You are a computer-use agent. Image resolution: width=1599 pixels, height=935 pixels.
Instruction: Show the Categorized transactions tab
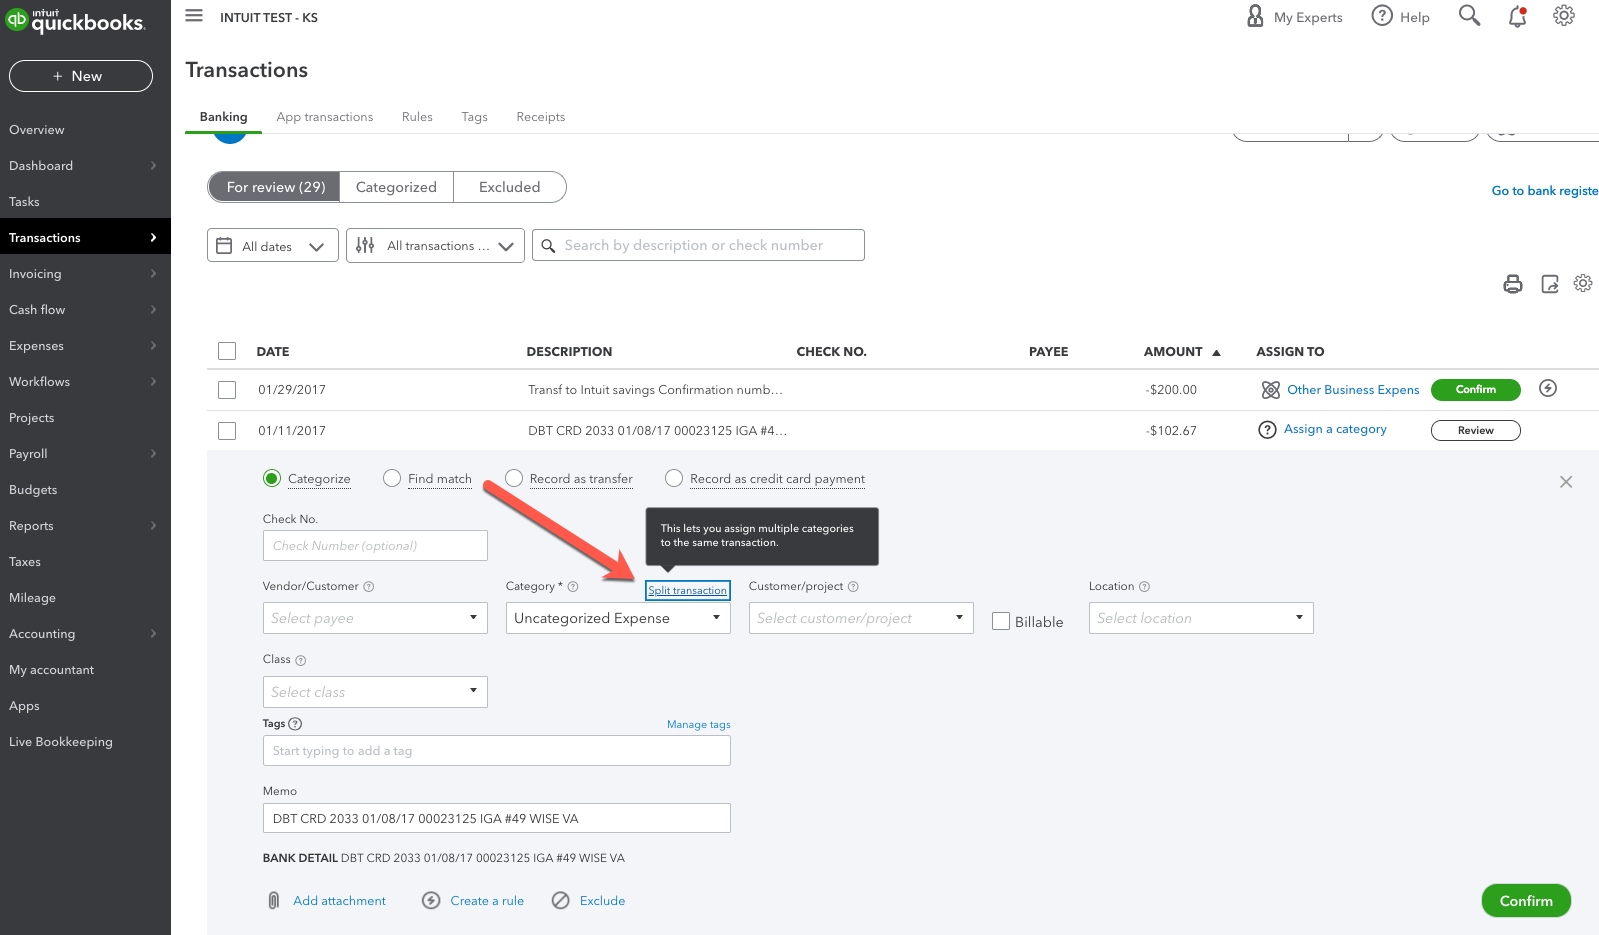click(396, 187)
